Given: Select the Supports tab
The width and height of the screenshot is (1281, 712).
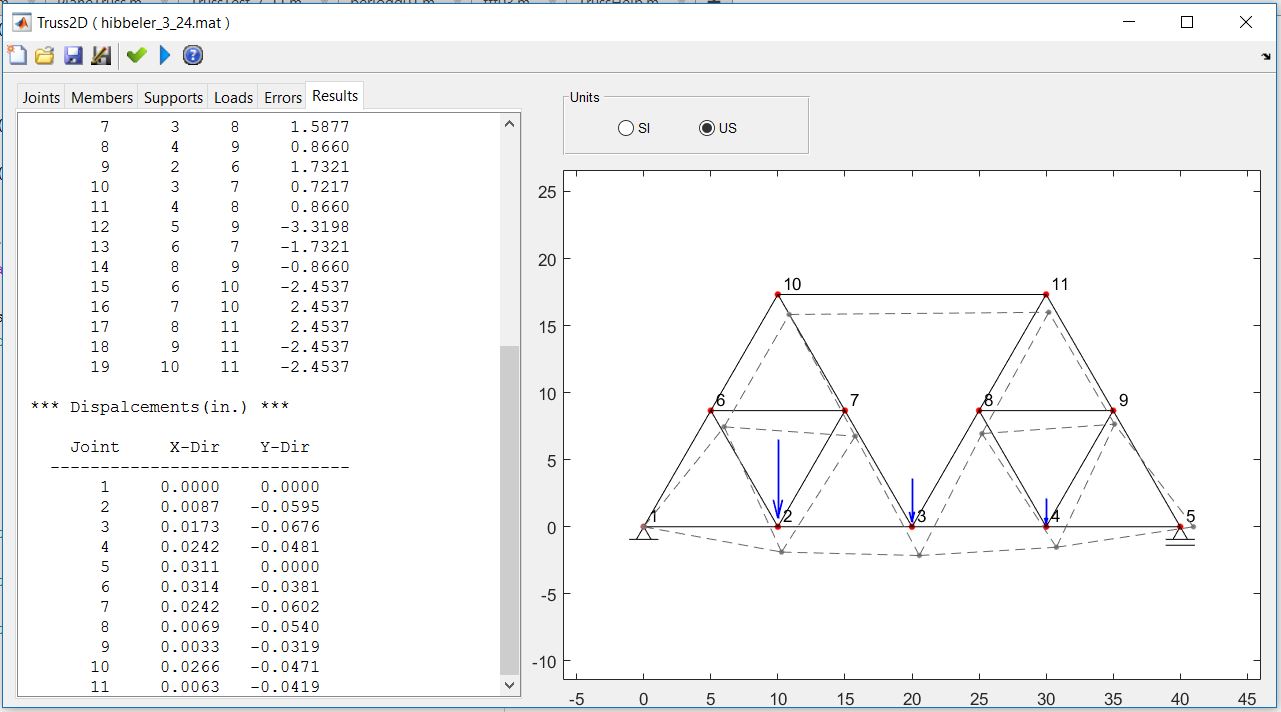Looking at the screenshot, I should tap(172, 95).
